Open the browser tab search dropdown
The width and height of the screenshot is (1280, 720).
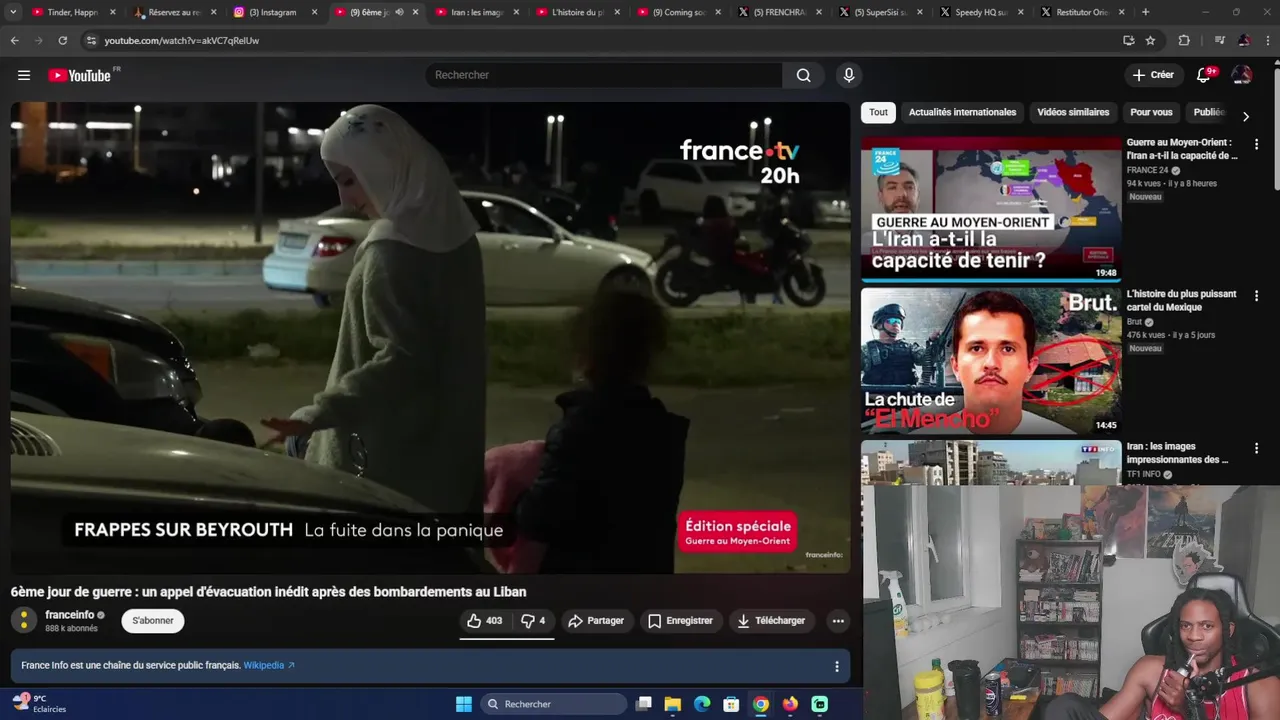tap(13, 12)
